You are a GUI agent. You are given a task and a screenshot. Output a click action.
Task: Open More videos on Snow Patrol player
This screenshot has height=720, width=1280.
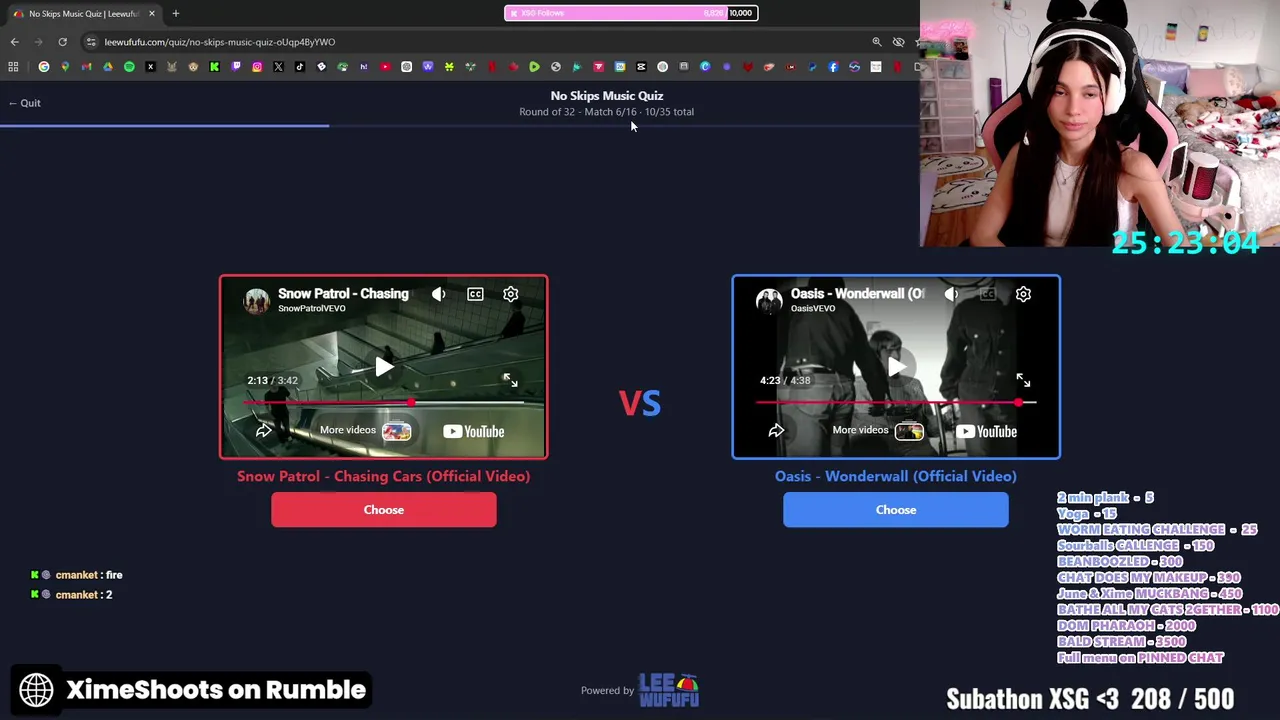click(x=365, y=431)
